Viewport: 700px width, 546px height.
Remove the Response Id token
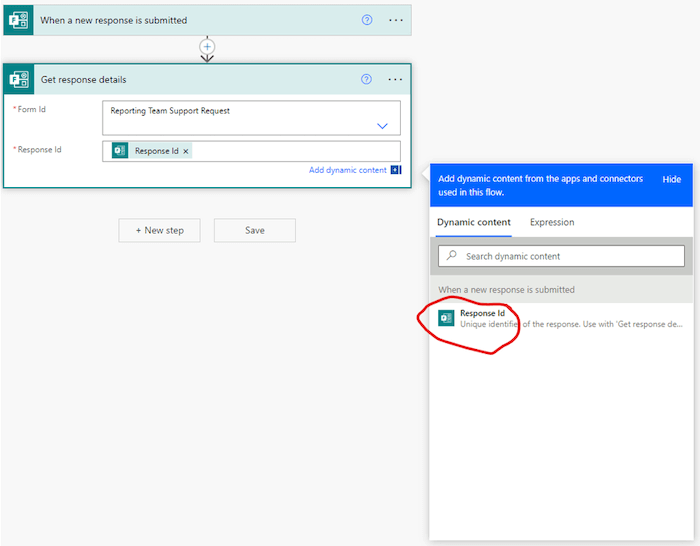(186, 151)
